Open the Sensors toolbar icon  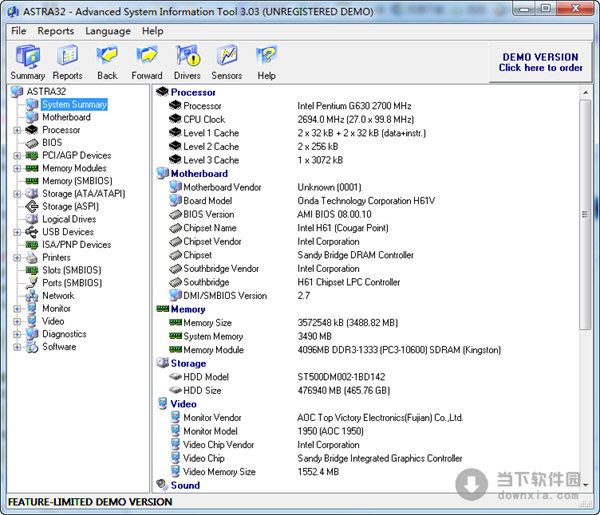(227, 62)
